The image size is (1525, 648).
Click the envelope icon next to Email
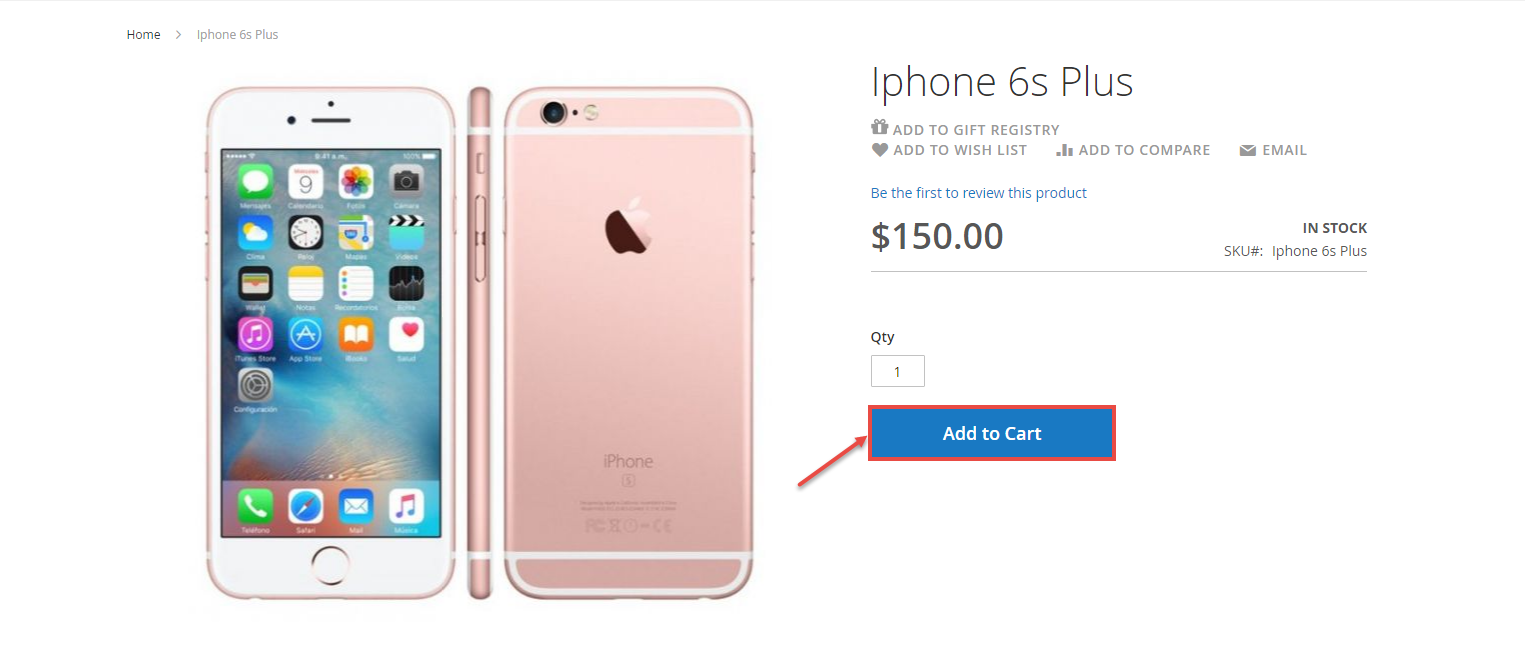point(1247,151)
